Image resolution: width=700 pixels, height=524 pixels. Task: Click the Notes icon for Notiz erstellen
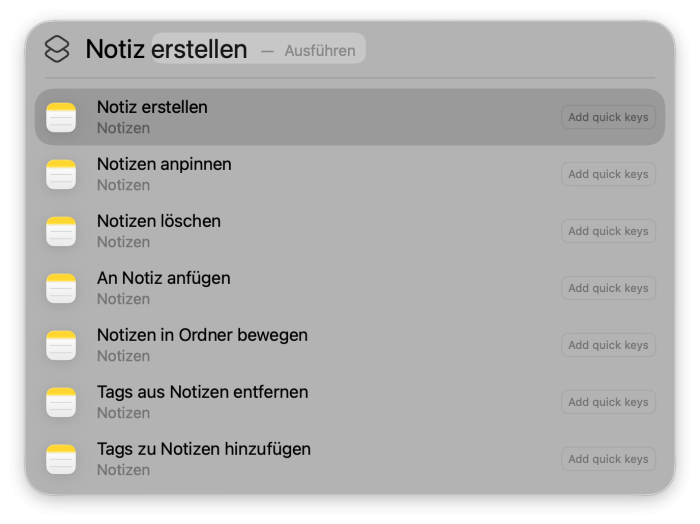(61, 117)
